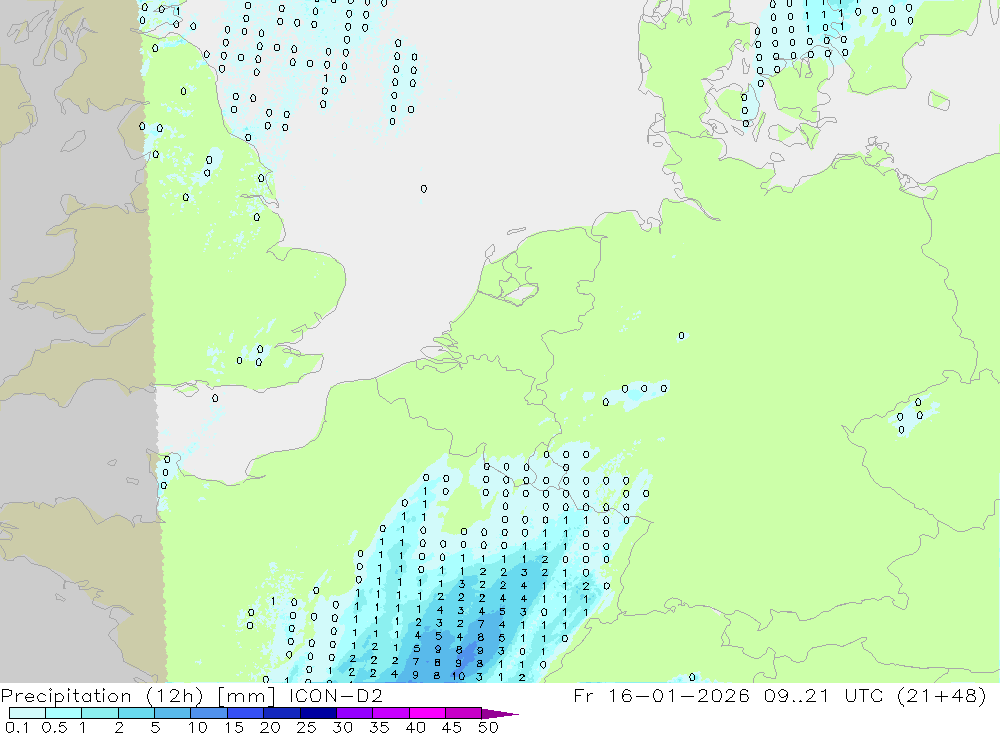Click the legend scale label '25'
Image resolution: width=1000 pixels, height=733 pixels.
coord(306,727)
